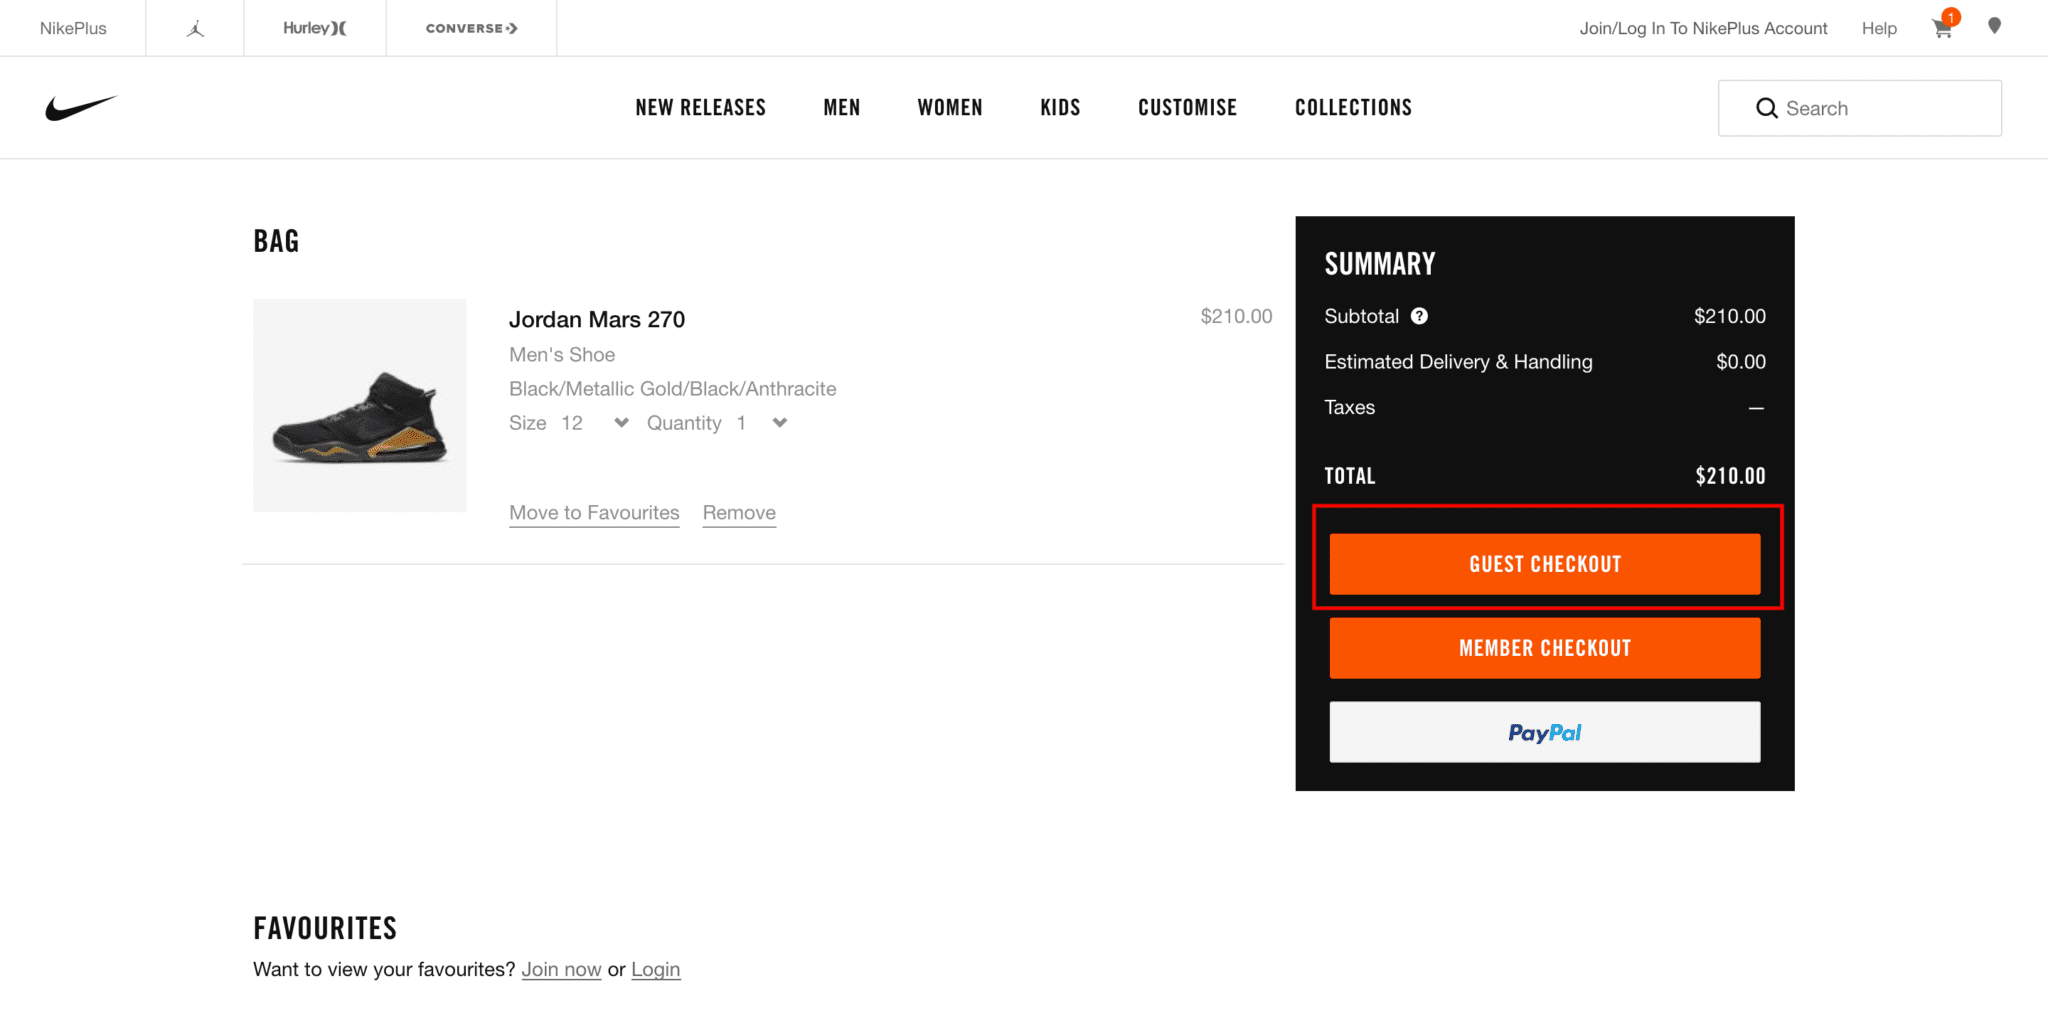Viewport: 2048px width, 1023px height.
Task: Pay with the PayPal button
Action: pos(1545,732)
